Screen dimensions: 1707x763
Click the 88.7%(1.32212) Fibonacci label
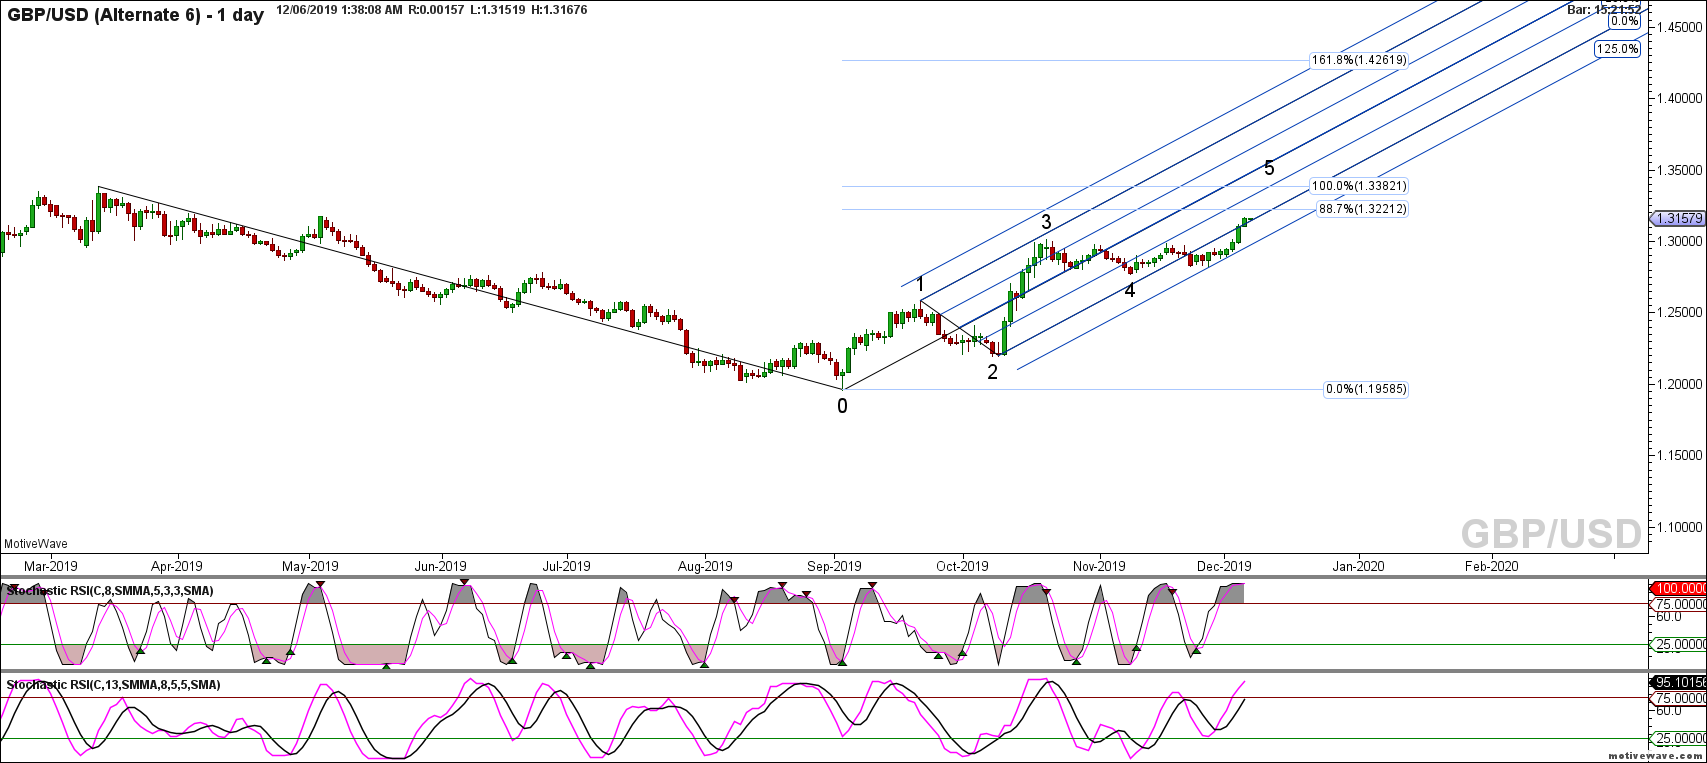coord(1362,209)
